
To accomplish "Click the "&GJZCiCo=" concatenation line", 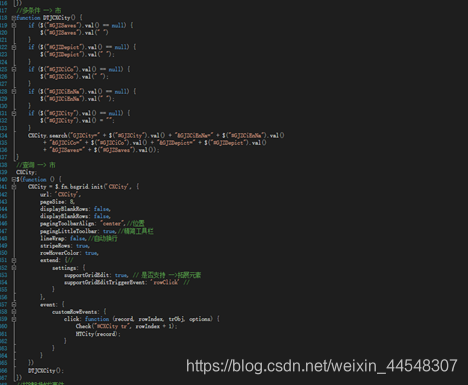I will tap(155, 143).
